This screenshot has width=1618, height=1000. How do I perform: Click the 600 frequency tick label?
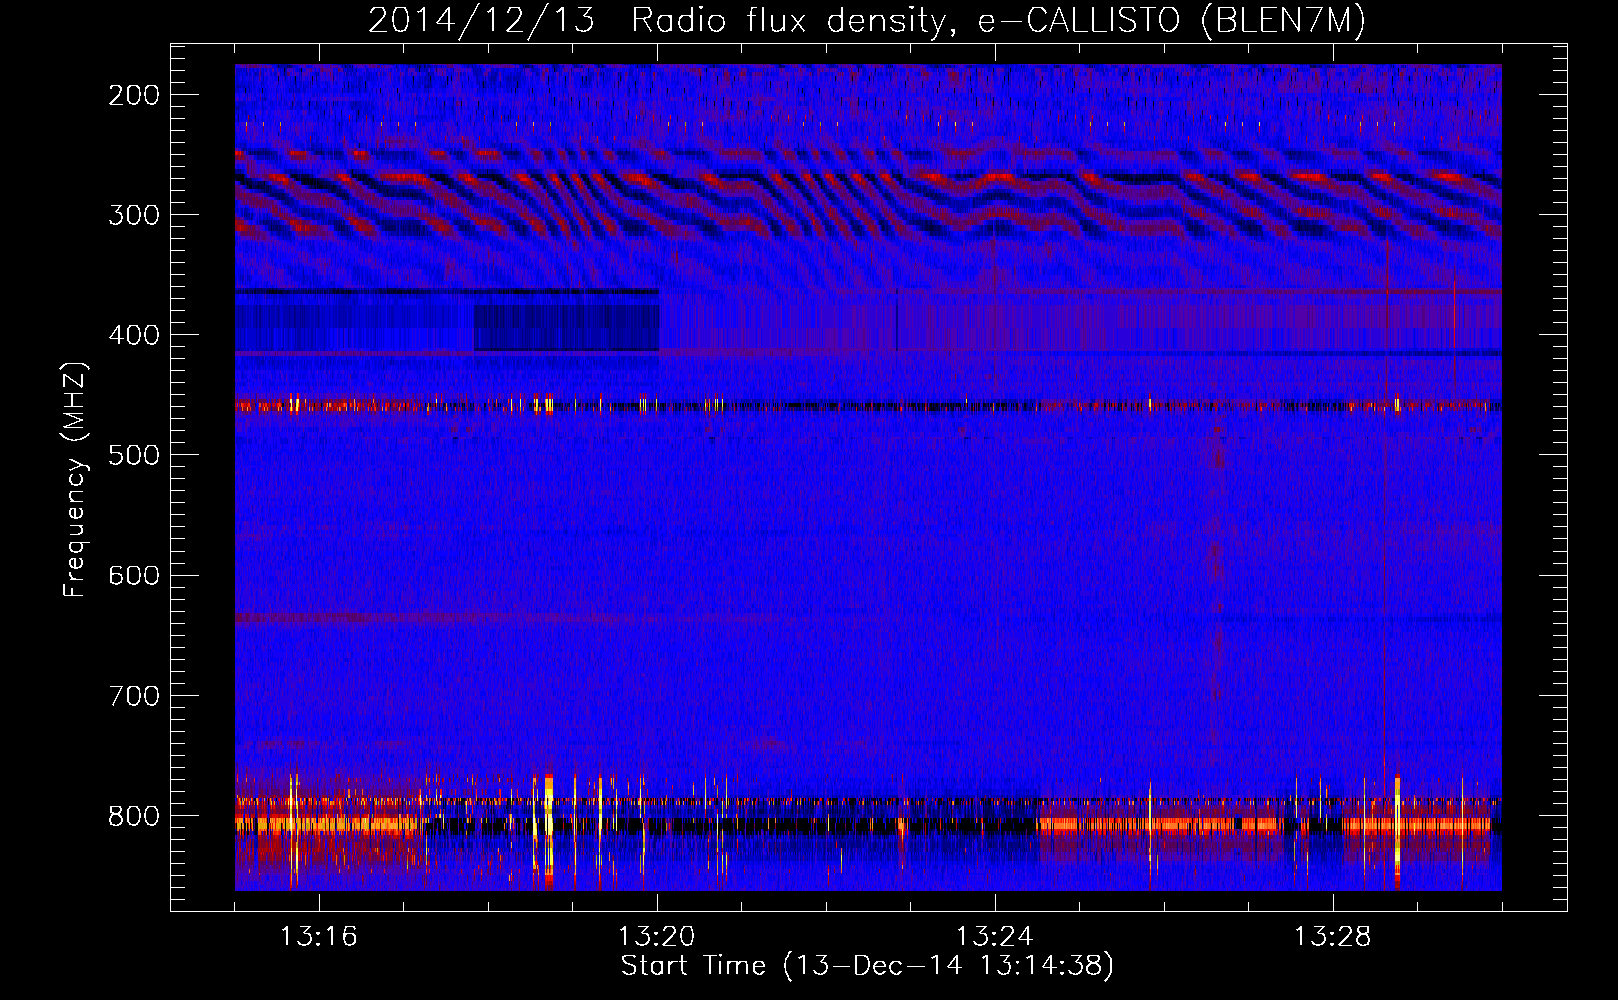134,575
